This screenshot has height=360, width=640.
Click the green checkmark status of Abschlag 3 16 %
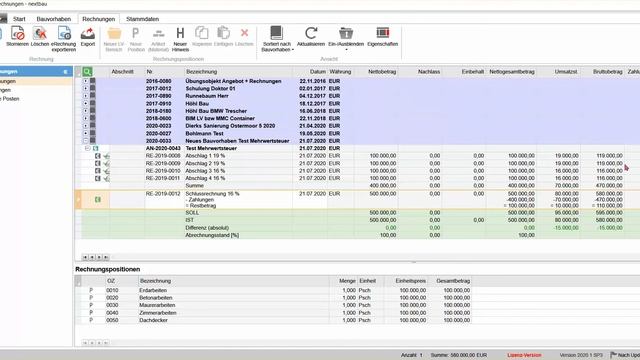(107, 171)
